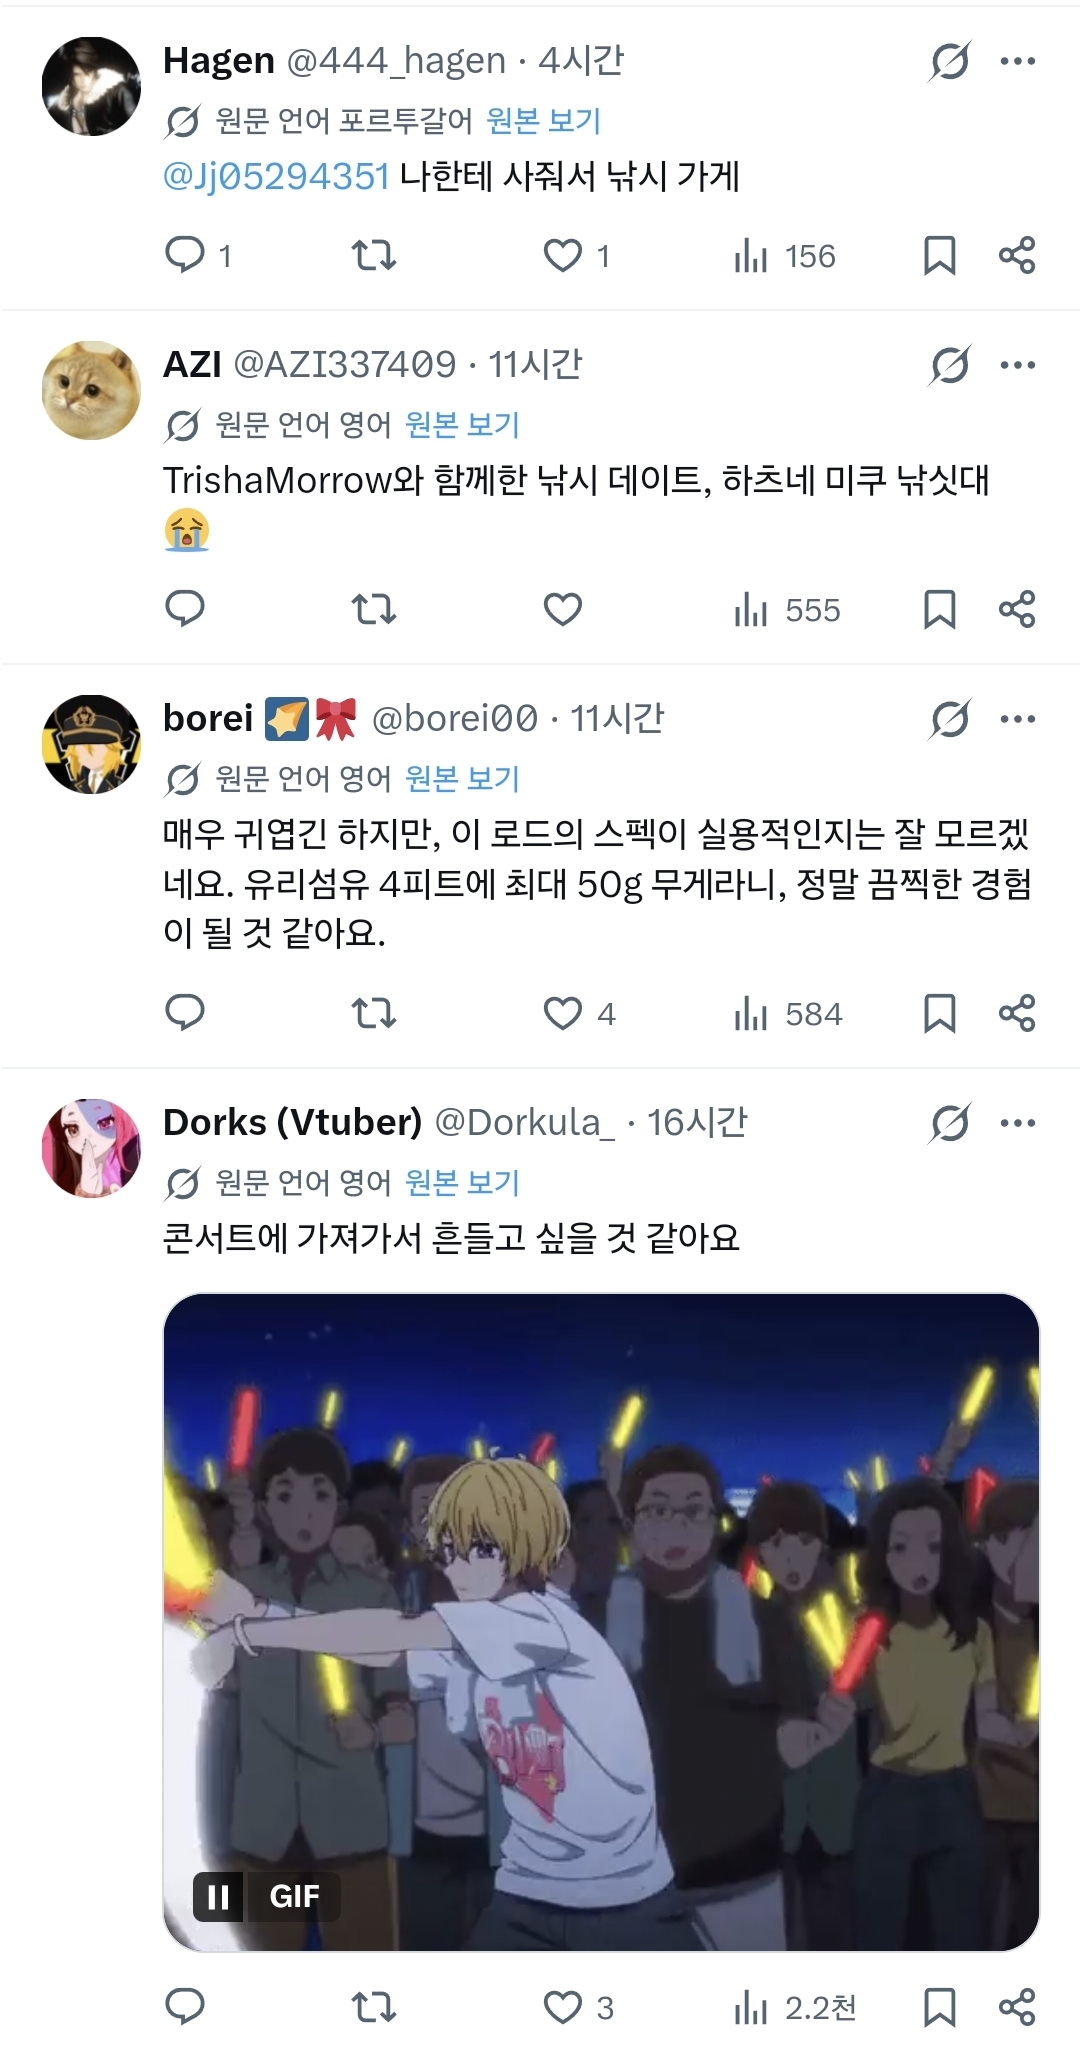1080x2059 pixels.
Task: View original English text of borei's post
Action: [462, 779]
